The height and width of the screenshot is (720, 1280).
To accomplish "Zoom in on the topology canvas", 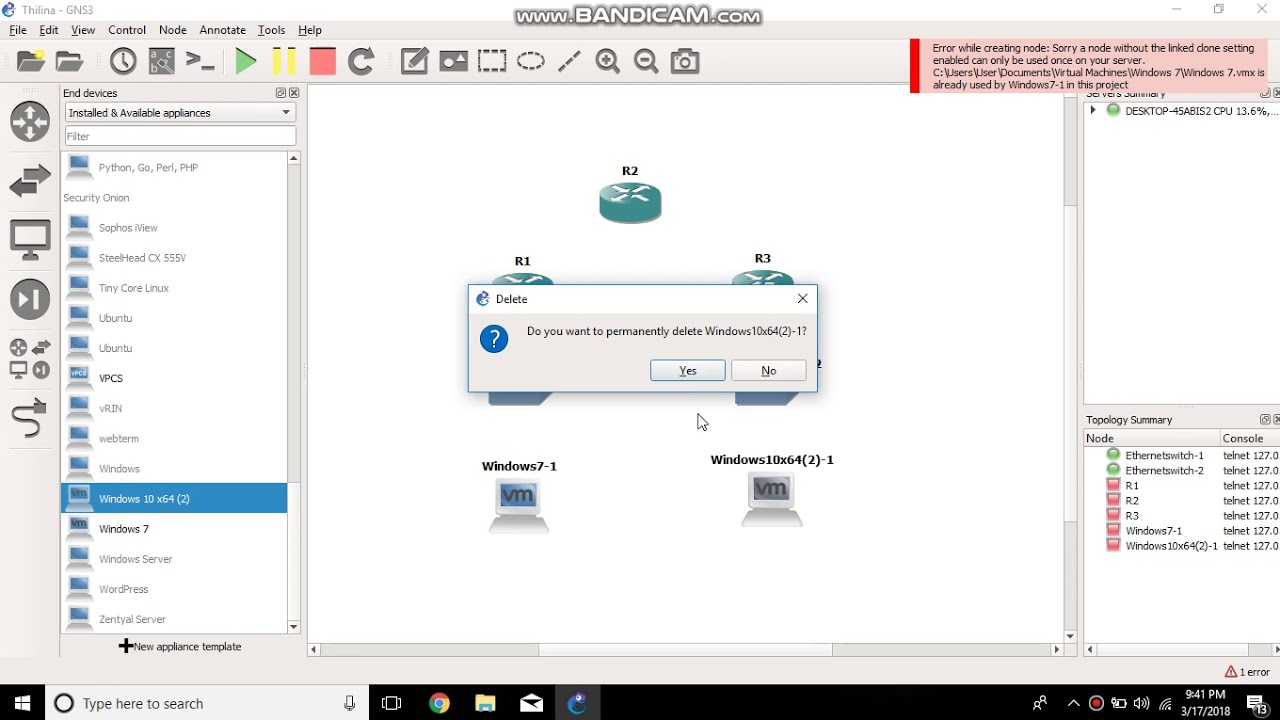I will click(x=607, y=62).
